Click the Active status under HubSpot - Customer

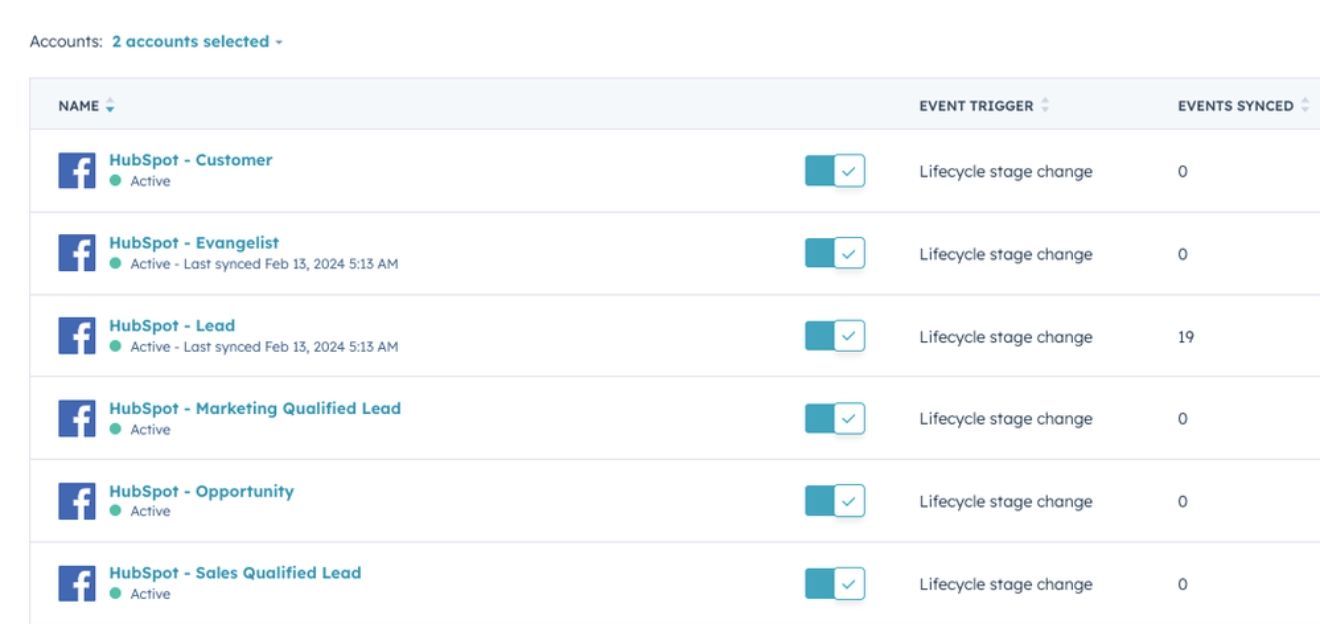[x=150, y=181]
